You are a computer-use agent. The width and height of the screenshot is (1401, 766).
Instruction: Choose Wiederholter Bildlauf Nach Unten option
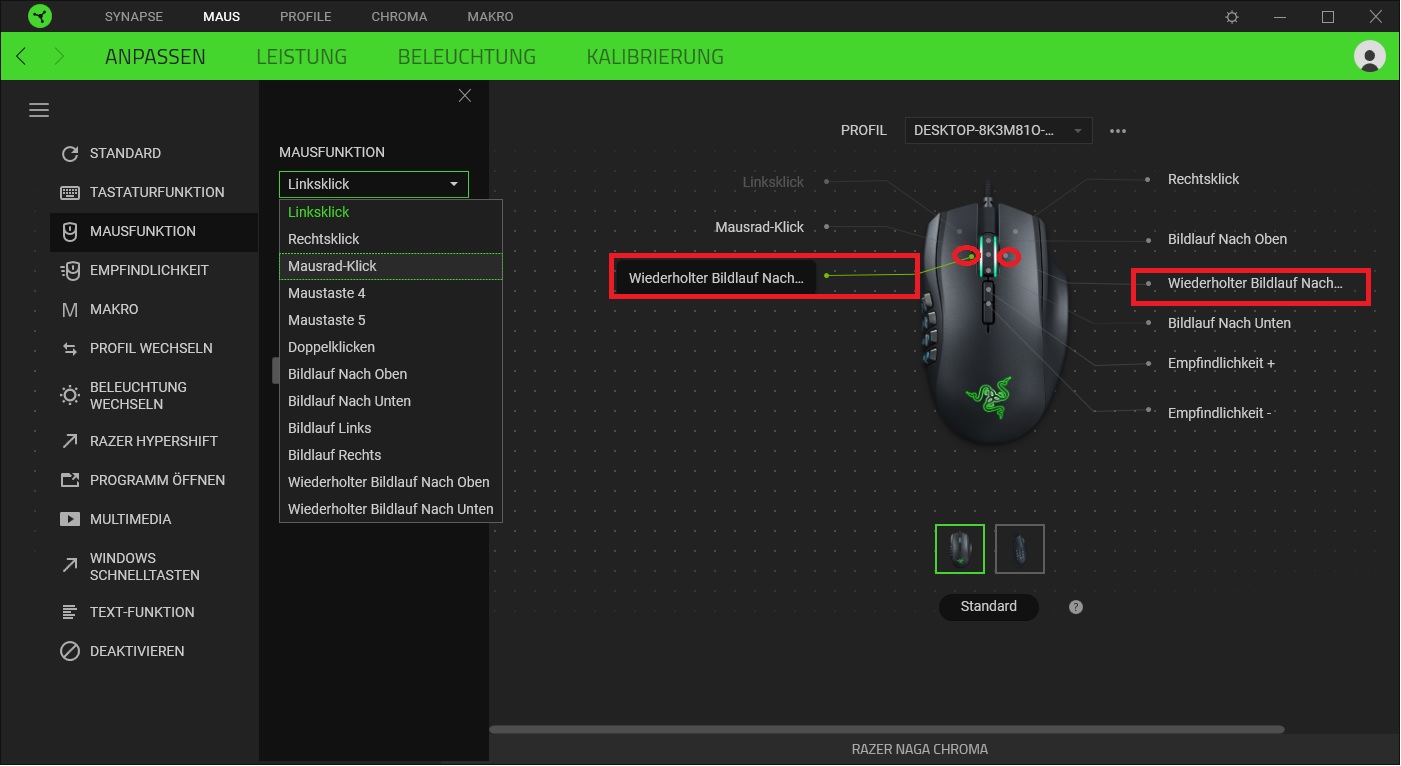click(391, 509)
